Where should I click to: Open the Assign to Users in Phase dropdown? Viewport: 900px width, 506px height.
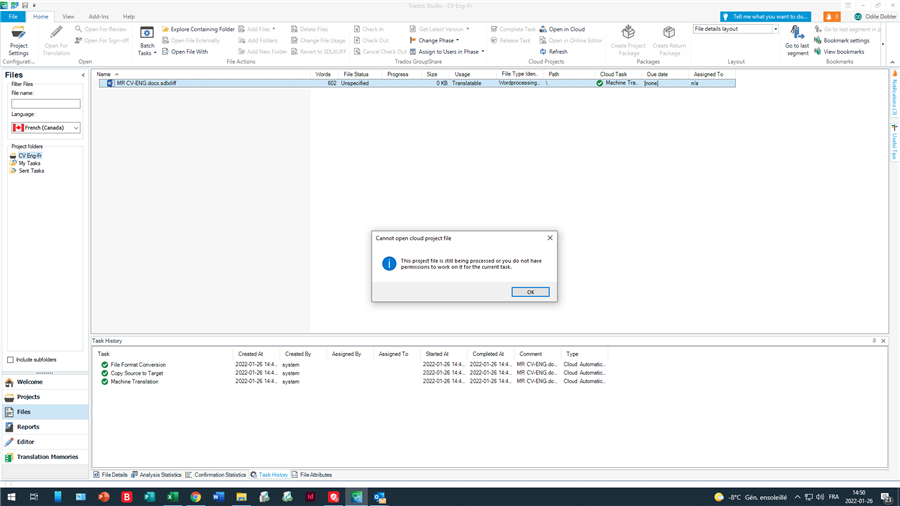click(447, 52)
